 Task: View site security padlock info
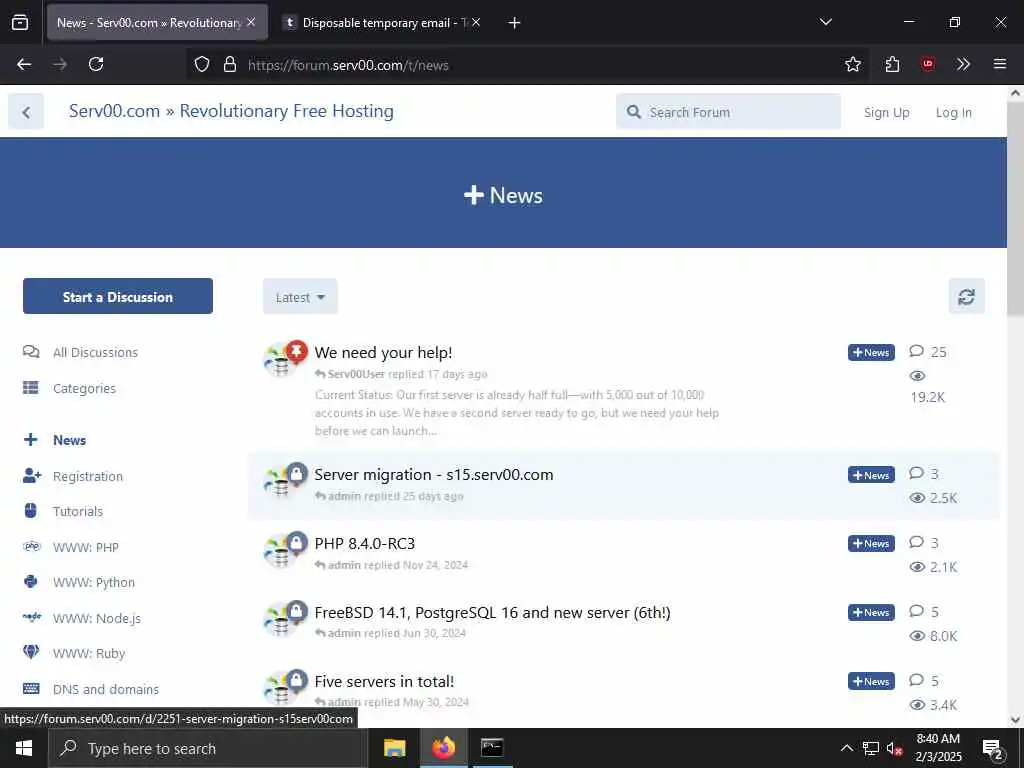tap(229, 64)
